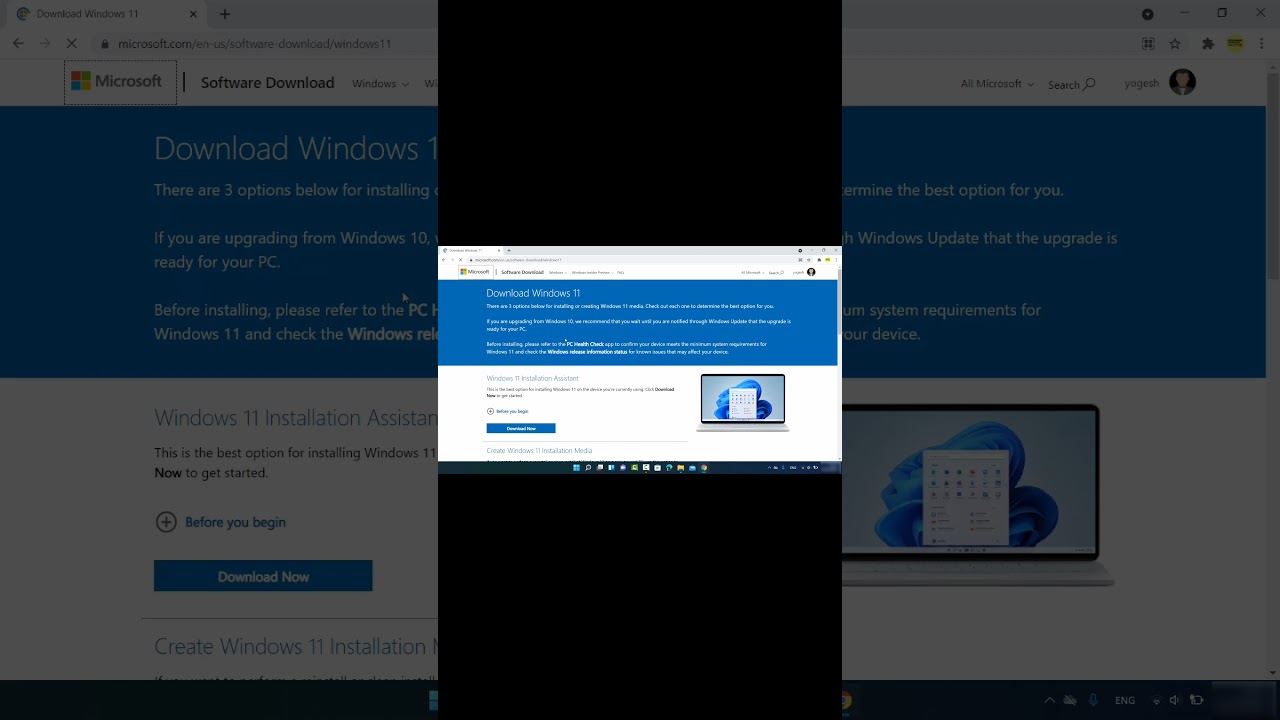Click Software Download in large background page header
Image resolution: width=1280 pixels, height=720 pixels.
[x=267, y=82]
